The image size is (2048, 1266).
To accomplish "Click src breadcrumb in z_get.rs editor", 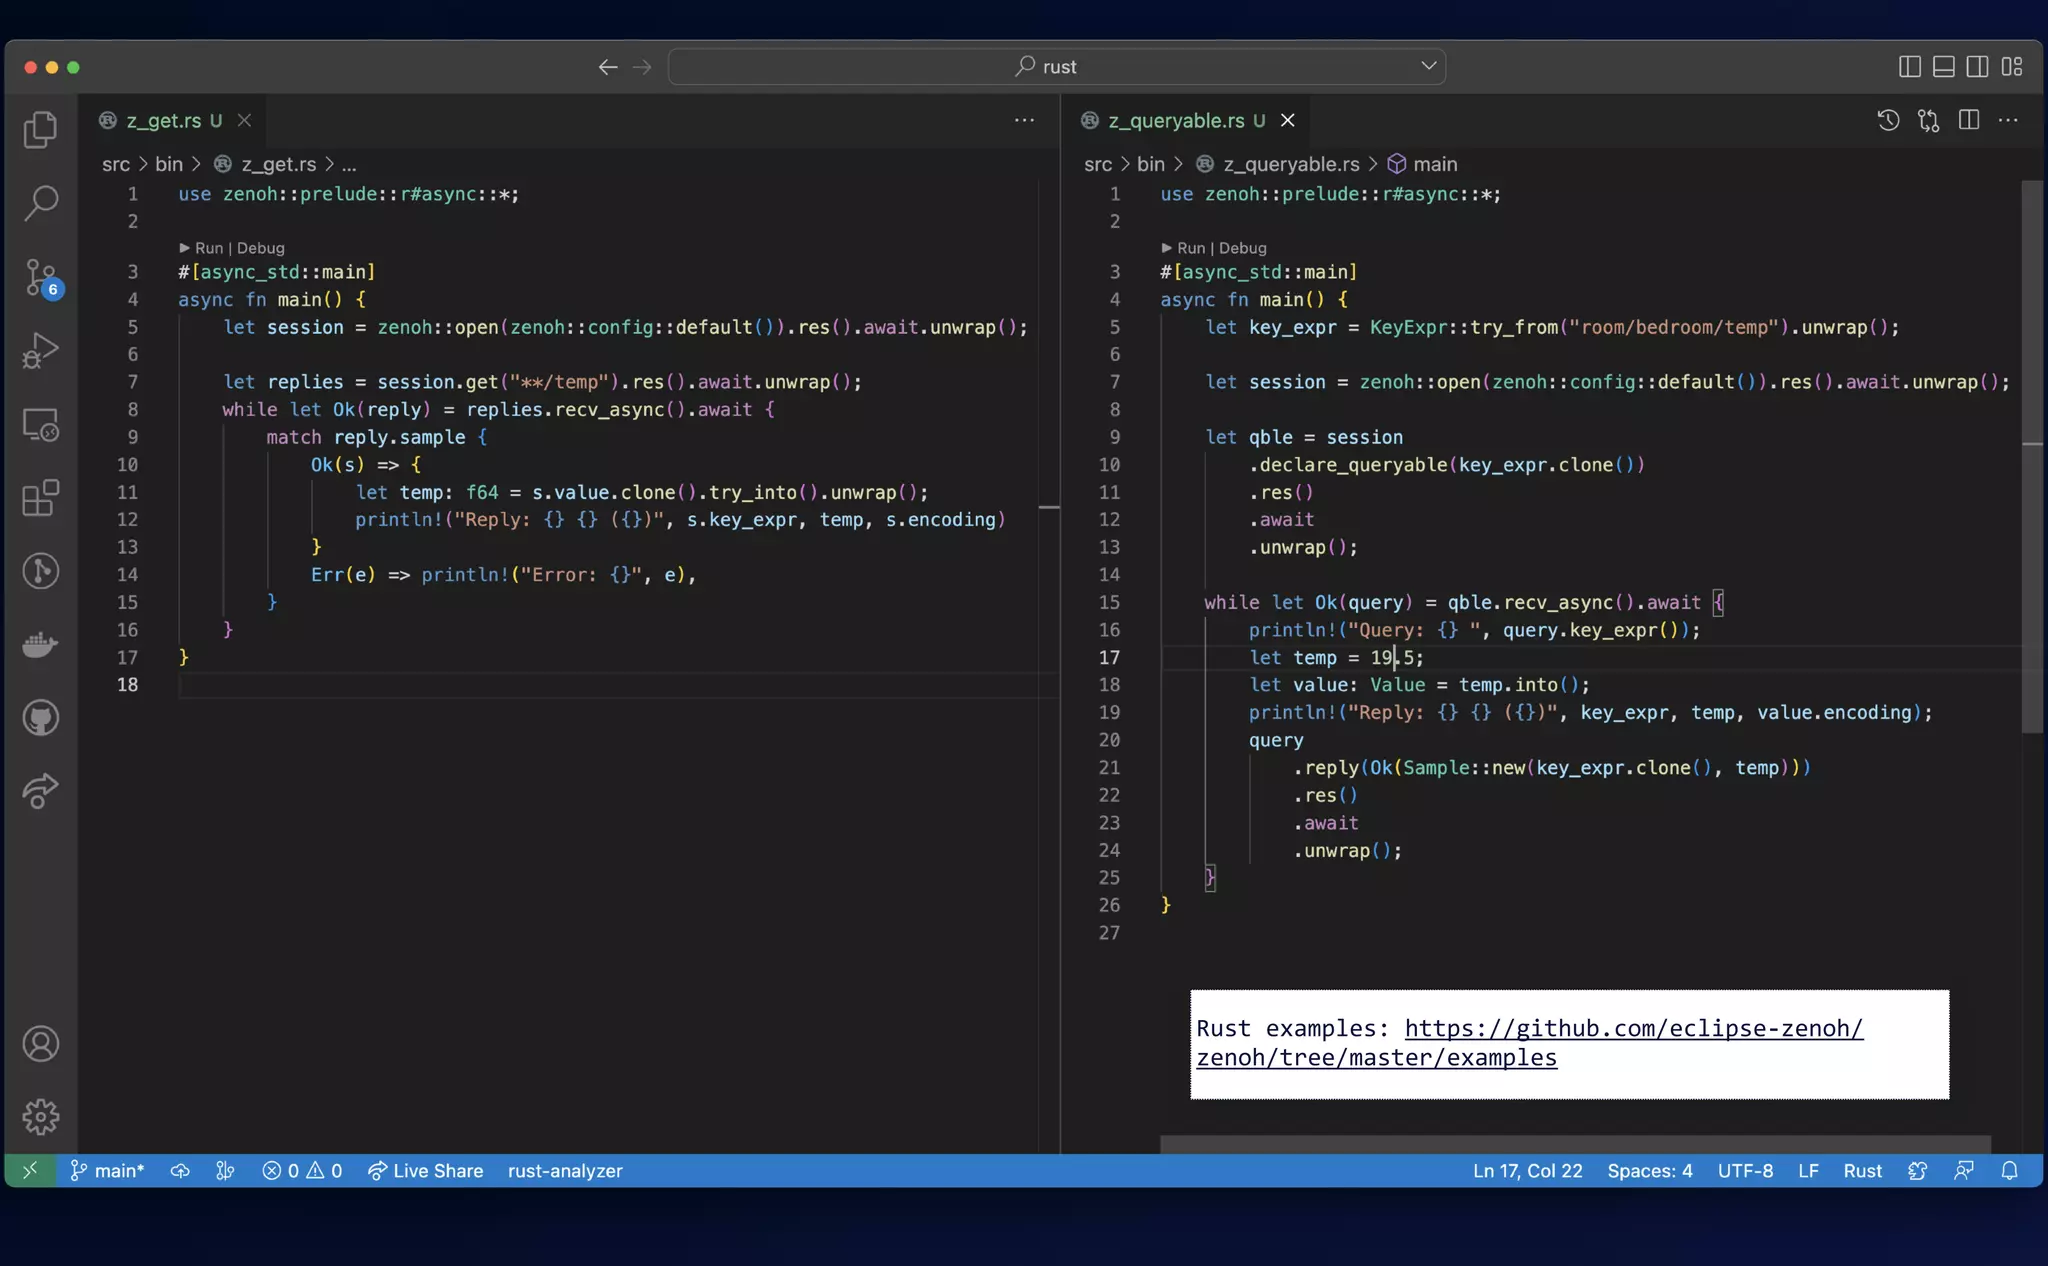I will (116, 164).
